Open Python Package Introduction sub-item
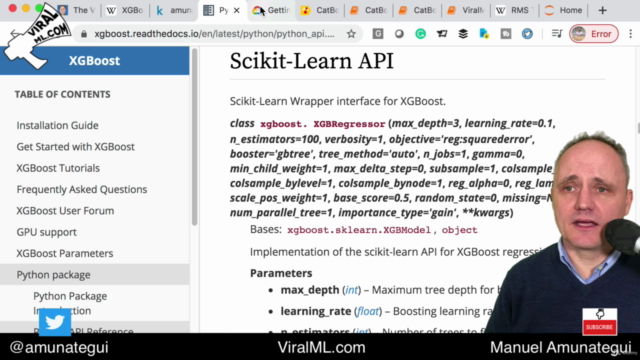 click(x=70, y=303)
